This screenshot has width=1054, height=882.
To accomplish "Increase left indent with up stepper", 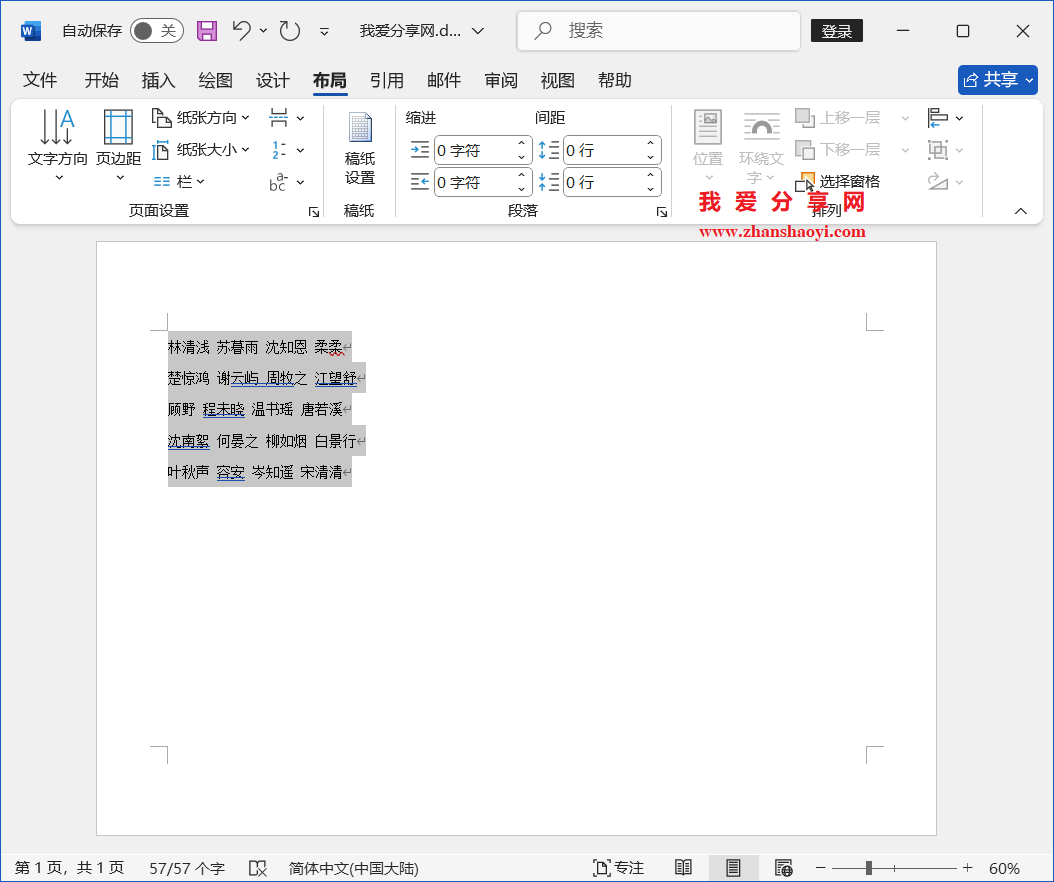I will tap(522, 143).
